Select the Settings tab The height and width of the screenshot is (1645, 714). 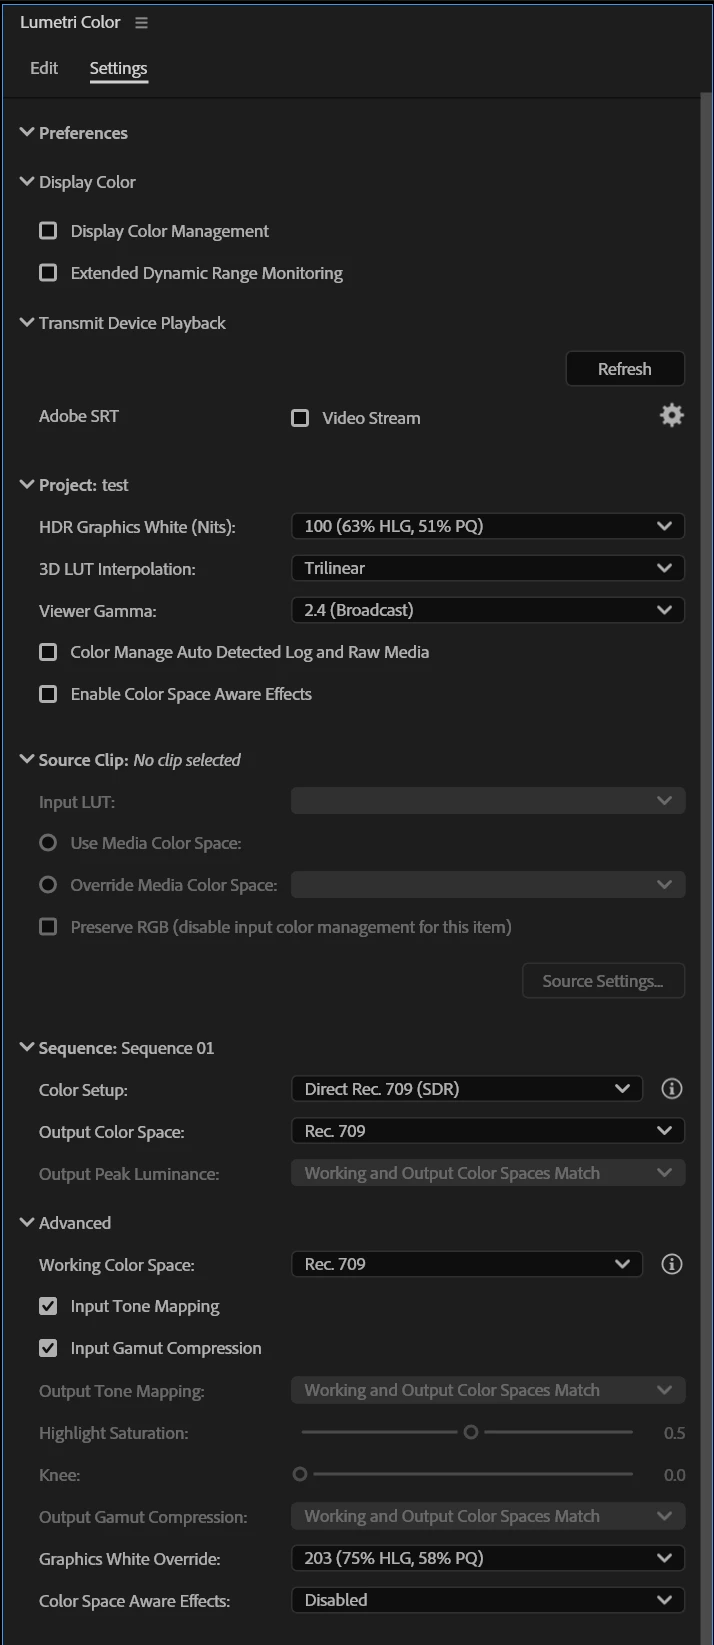tap(118, 68)
